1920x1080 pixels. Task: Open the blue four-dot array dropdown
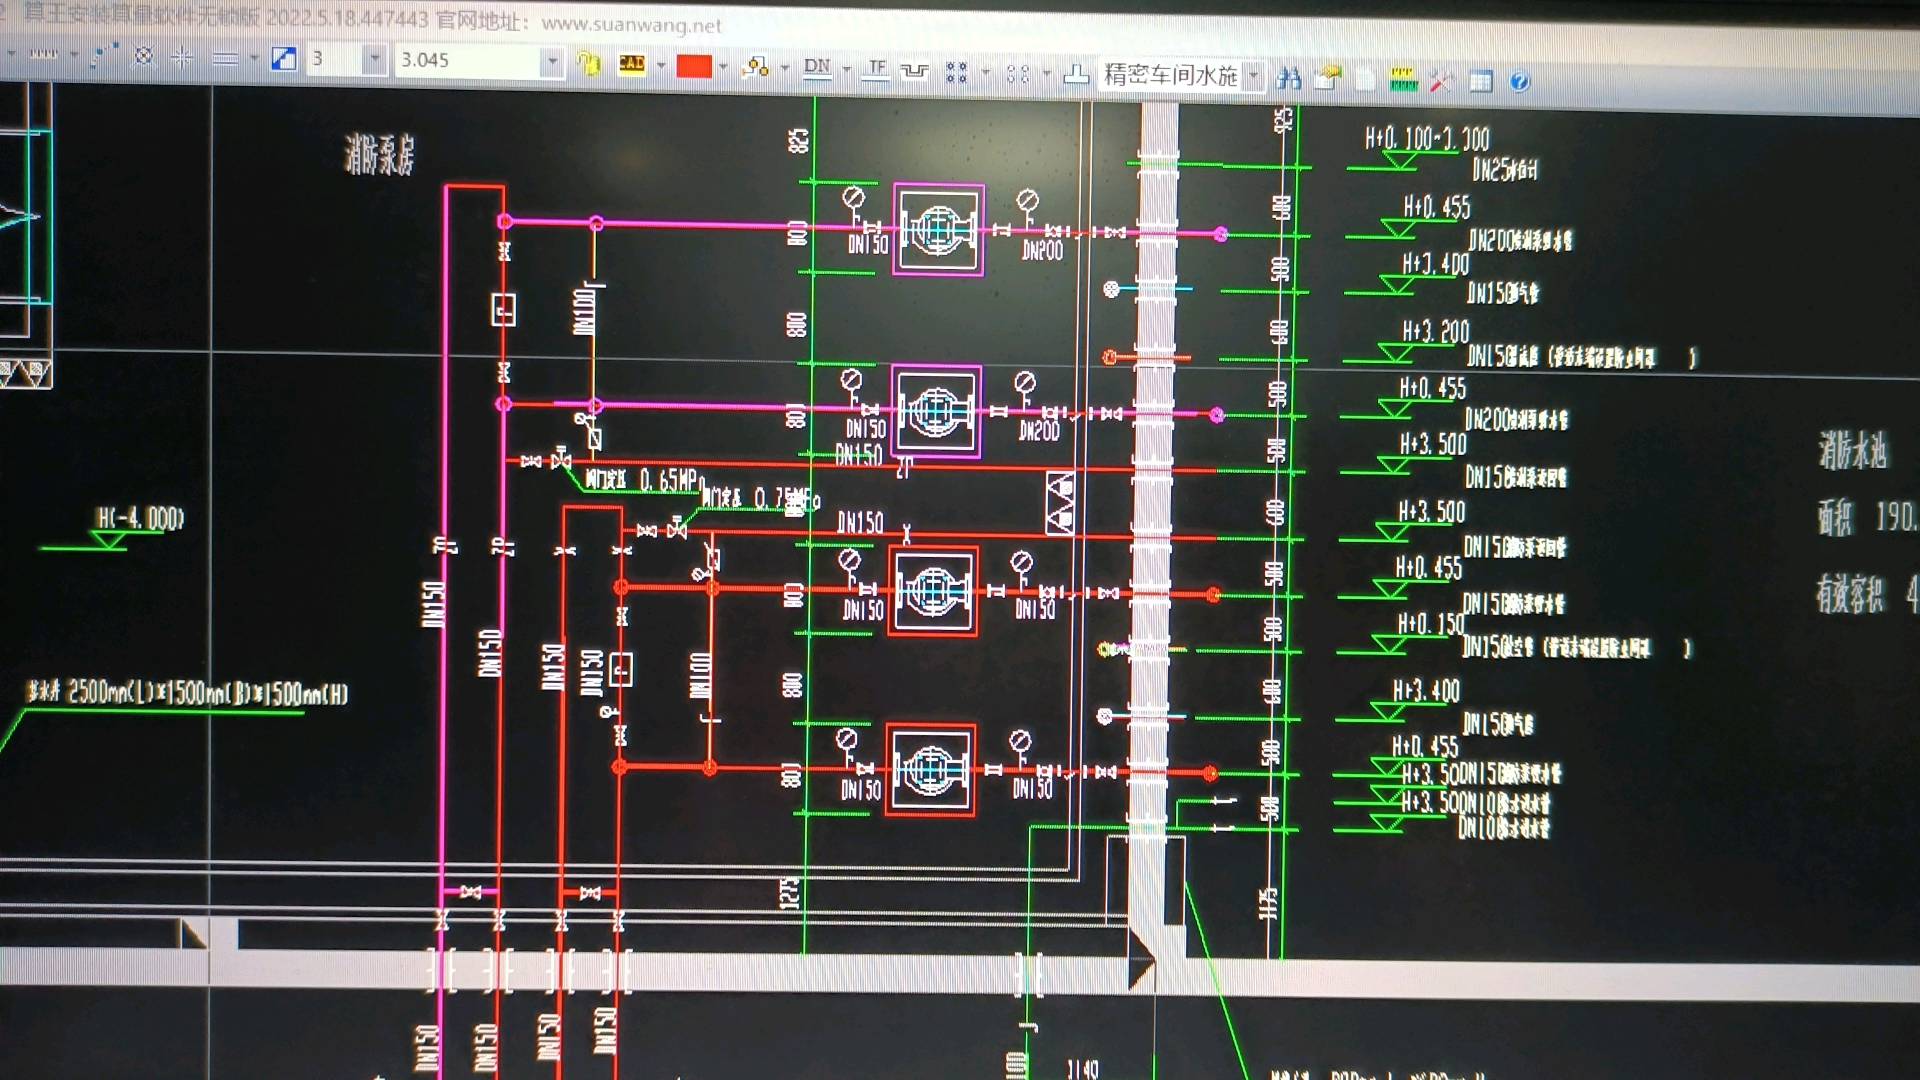pyautogui.click(x=985, y=73)
